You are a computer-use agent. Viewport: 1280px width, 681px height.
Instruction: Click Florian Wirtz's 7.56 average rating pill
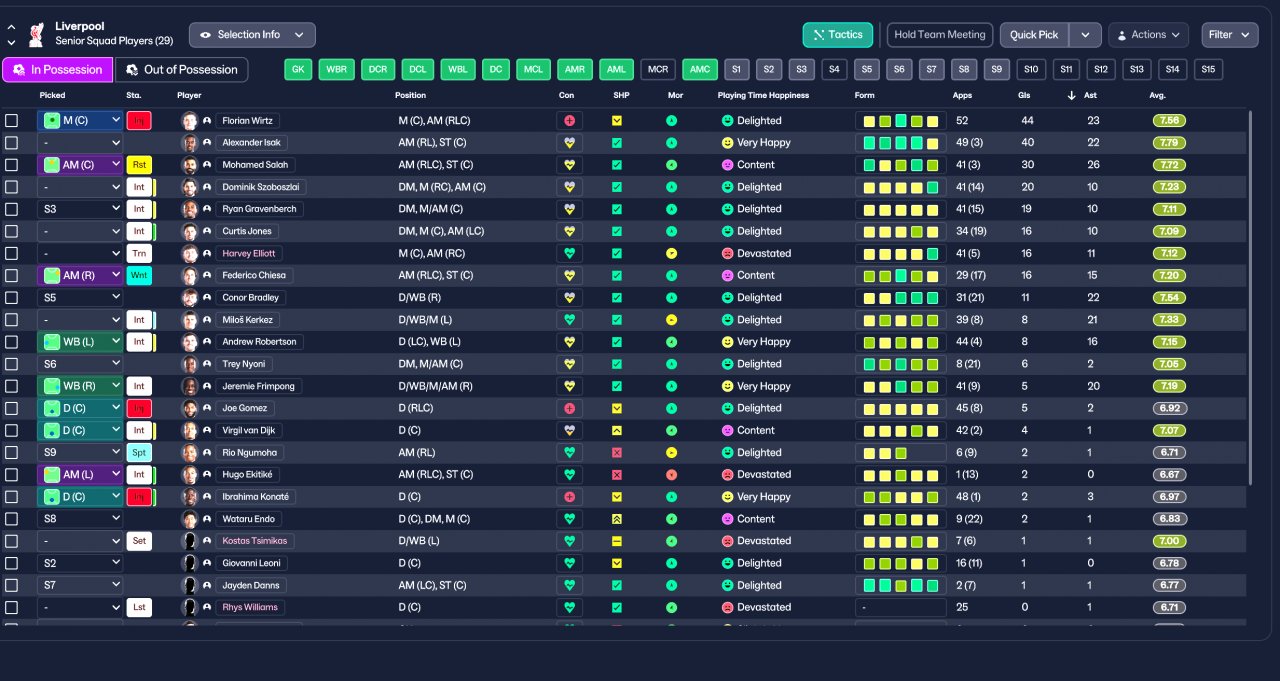(1170, 120)
